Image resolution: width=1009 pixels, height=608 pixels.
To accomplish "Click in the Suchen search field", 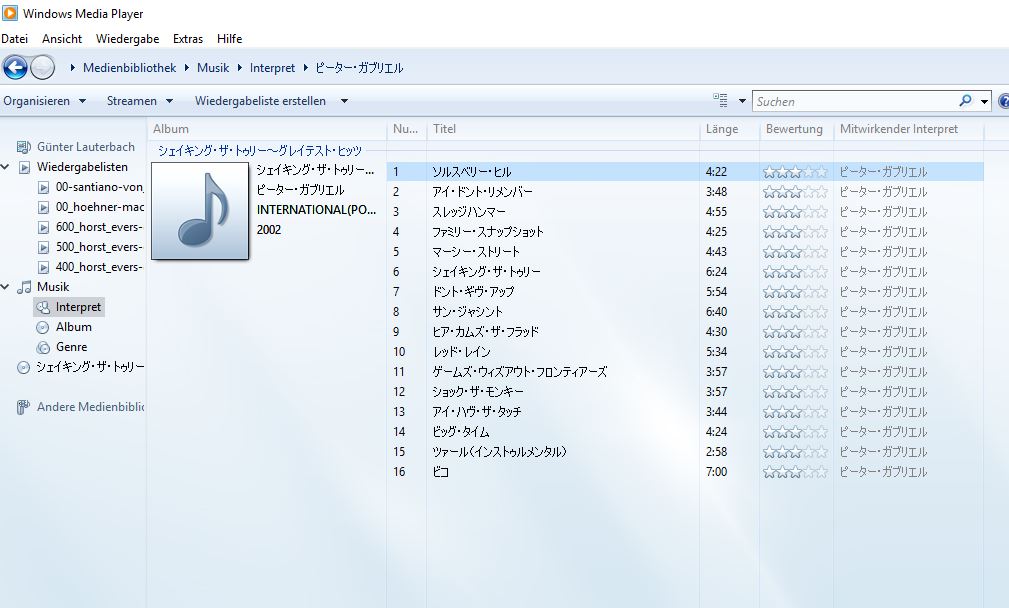I will [855, 102].
